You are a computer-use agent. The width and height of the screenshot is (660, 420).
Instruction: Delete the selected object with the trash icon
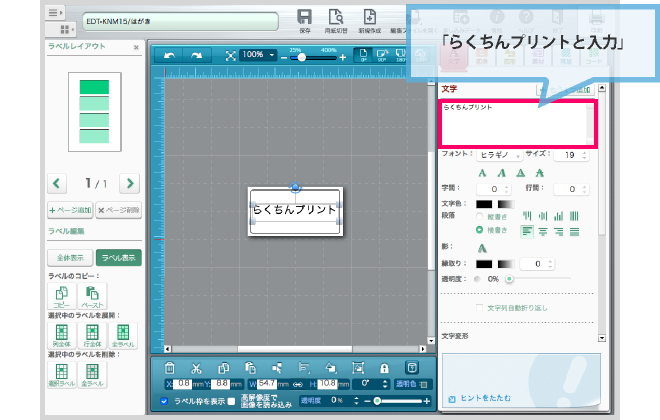coord(170,368)
